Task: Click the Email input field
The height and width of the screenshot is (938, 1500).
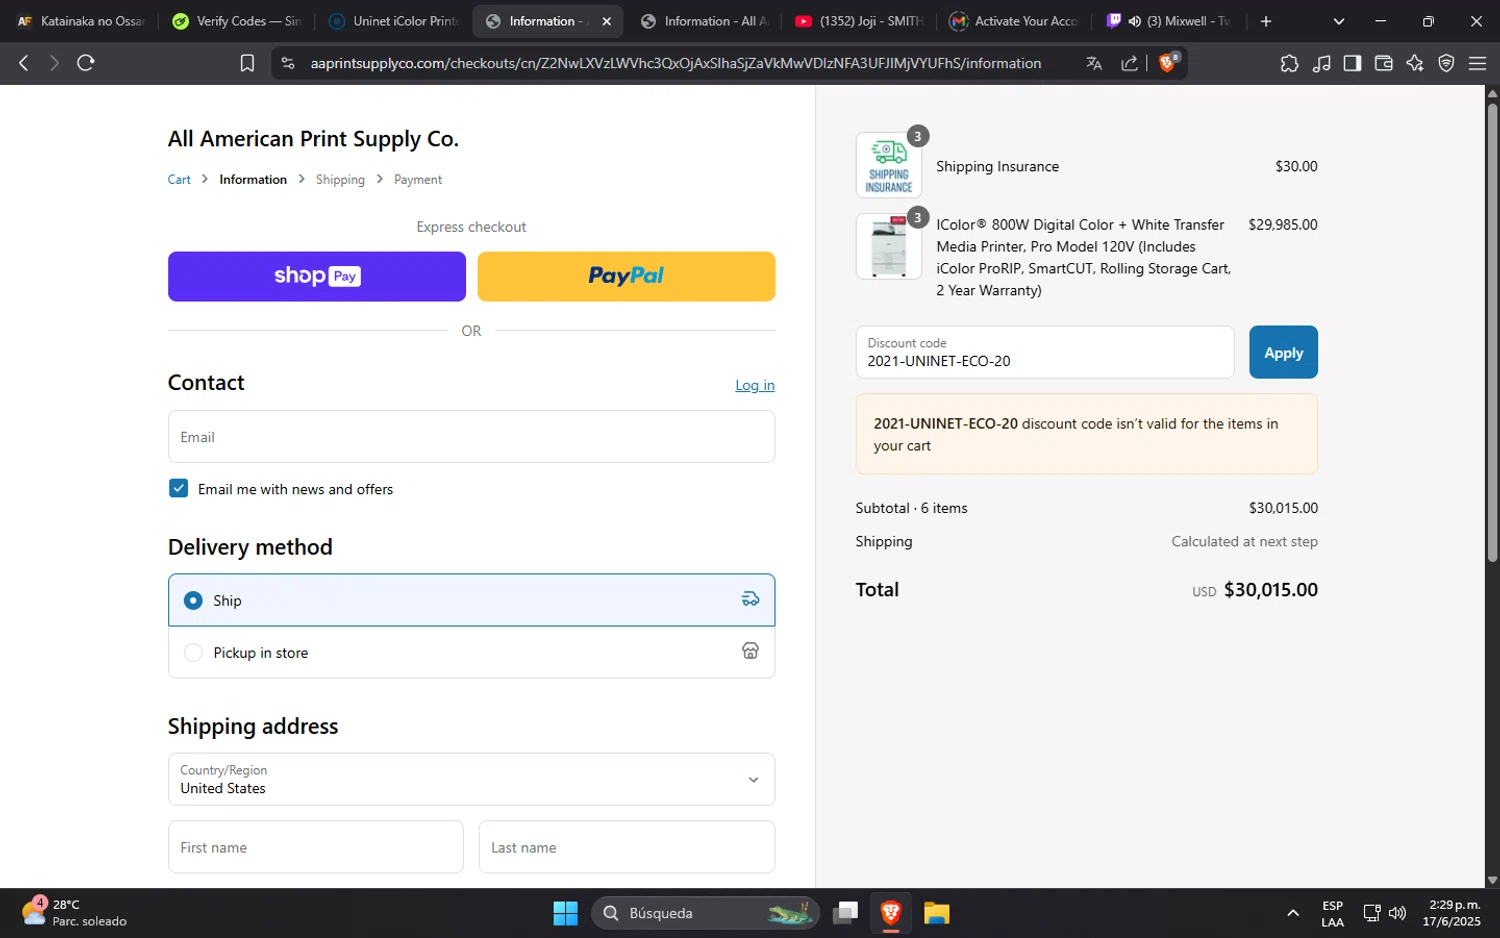Action: tap(471, 437)
